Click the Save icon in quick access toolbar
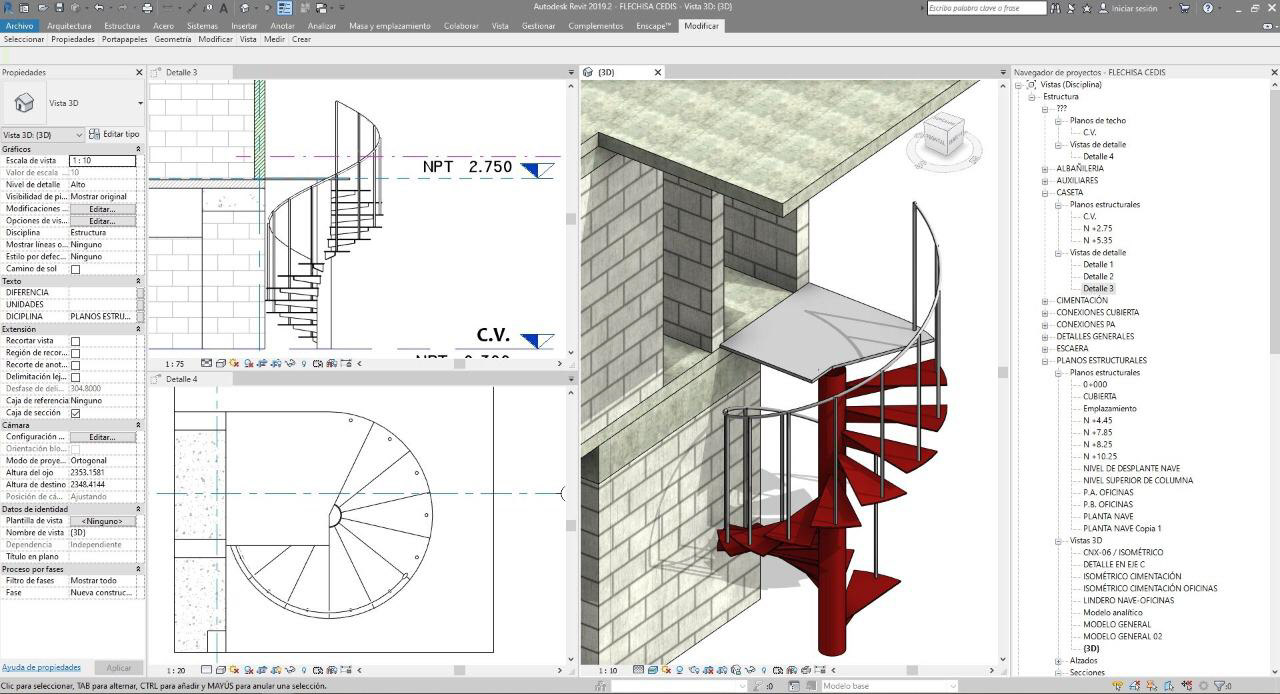The height and width of the screenshot is (694, 1280). [x=59, y=7]
